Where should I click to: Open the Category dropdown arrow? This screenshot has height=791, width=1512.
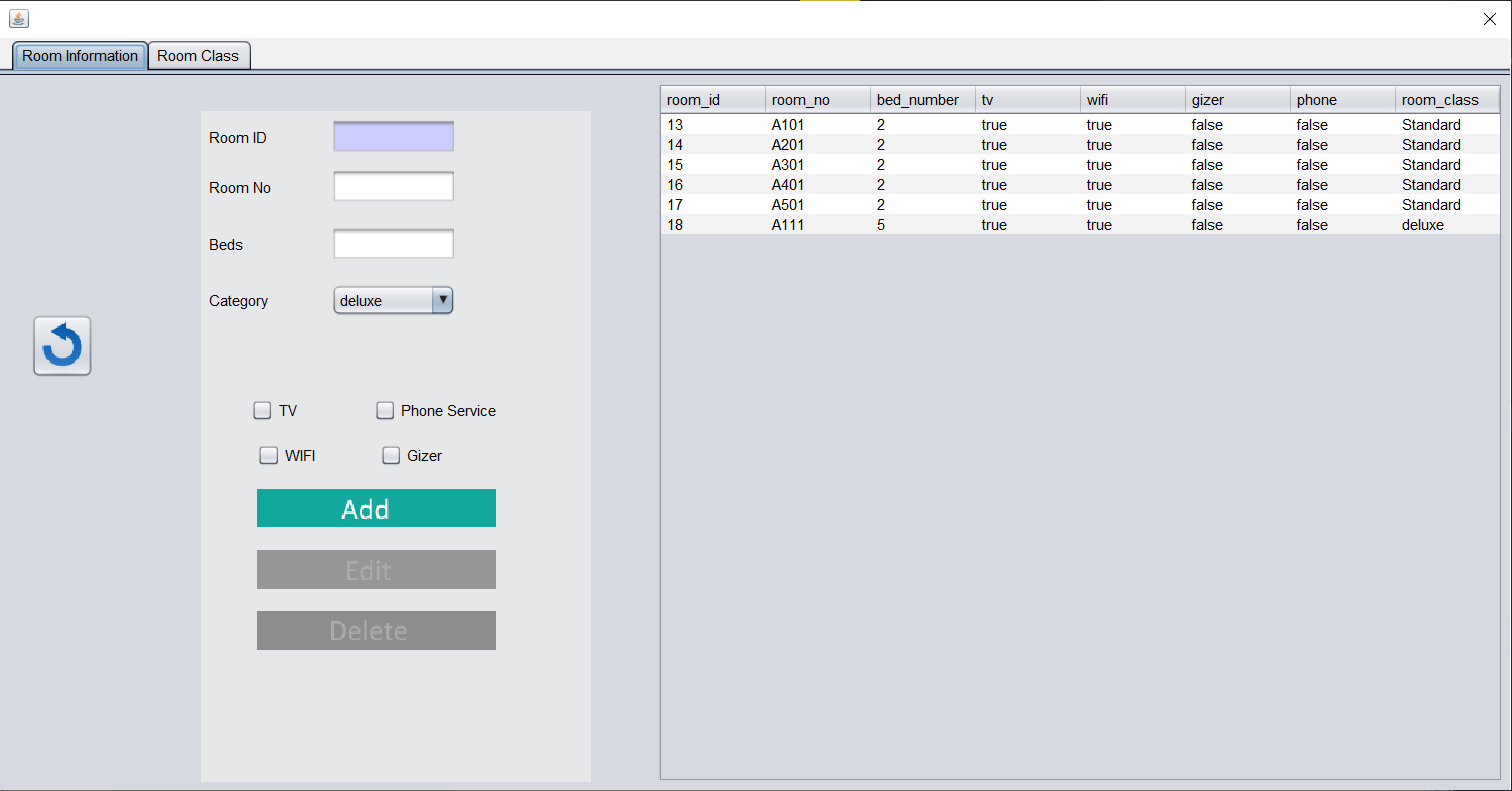click(442, 300)
